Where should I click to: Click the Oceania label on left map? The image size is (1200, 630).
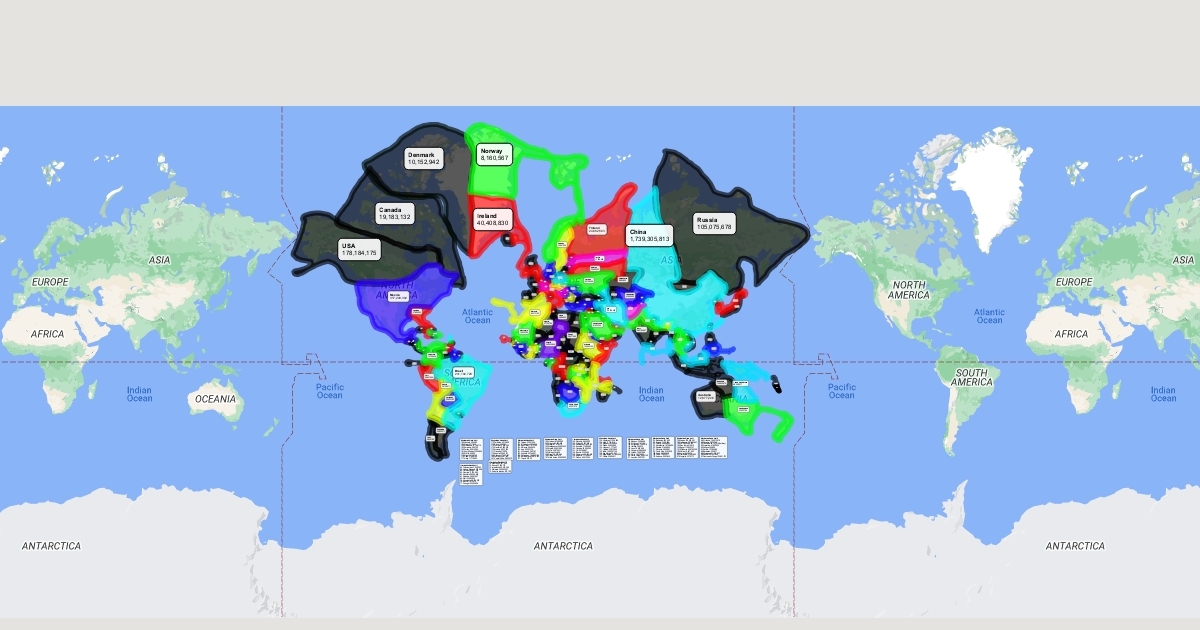tap(215, 399)
